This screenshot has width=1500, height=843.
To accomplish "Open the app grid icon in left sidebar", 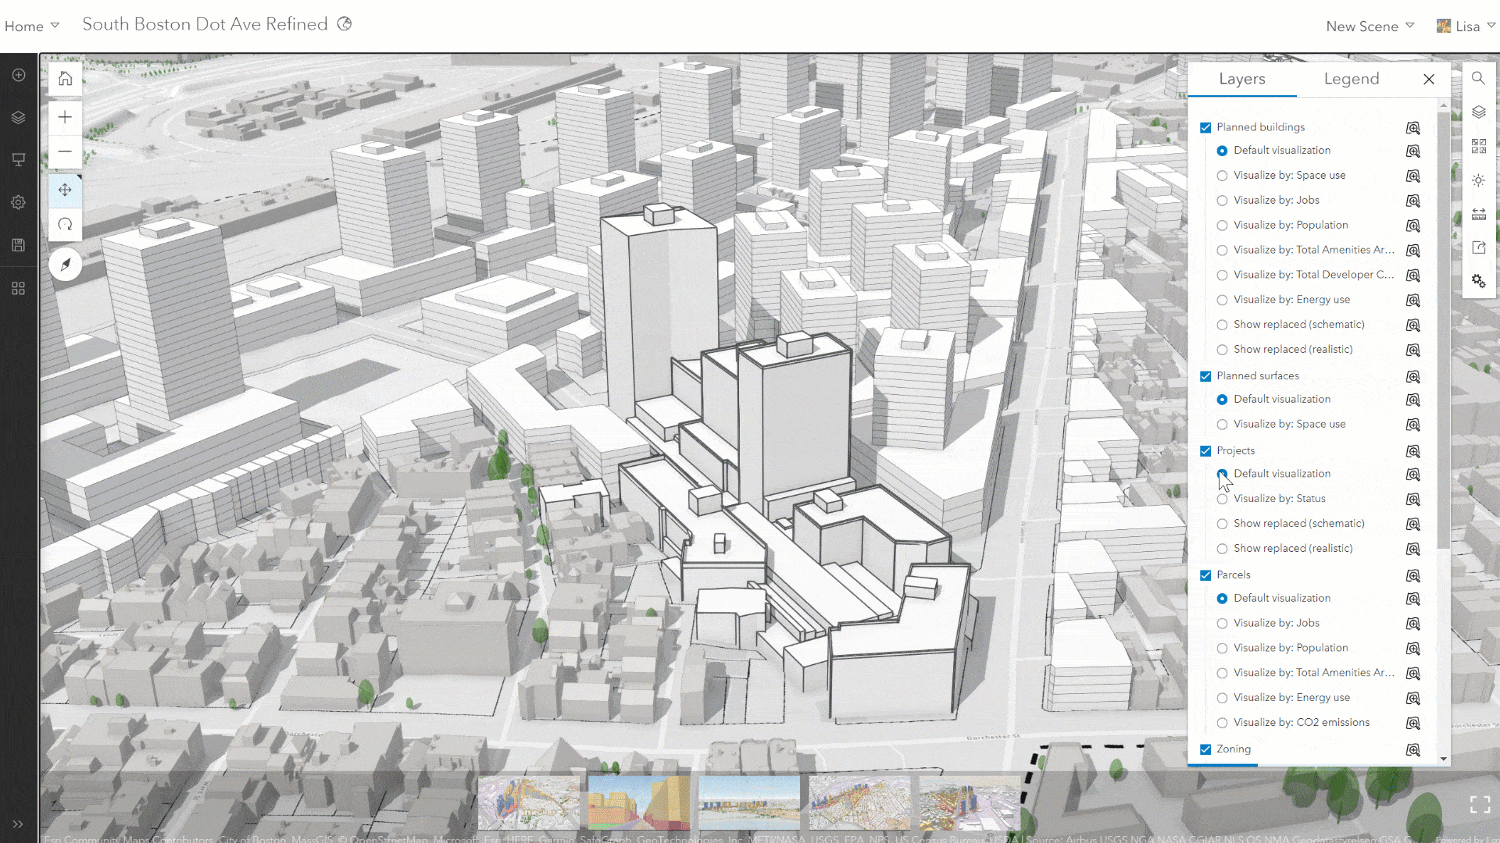I will coord(18,288).
